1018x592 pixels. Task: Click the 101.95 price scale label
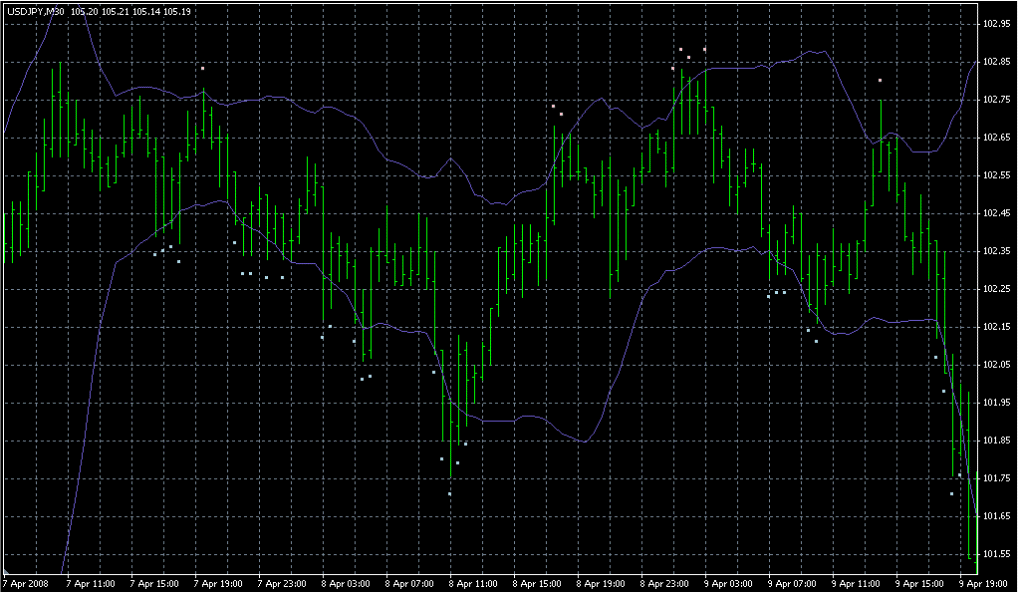tap(997, 402)
